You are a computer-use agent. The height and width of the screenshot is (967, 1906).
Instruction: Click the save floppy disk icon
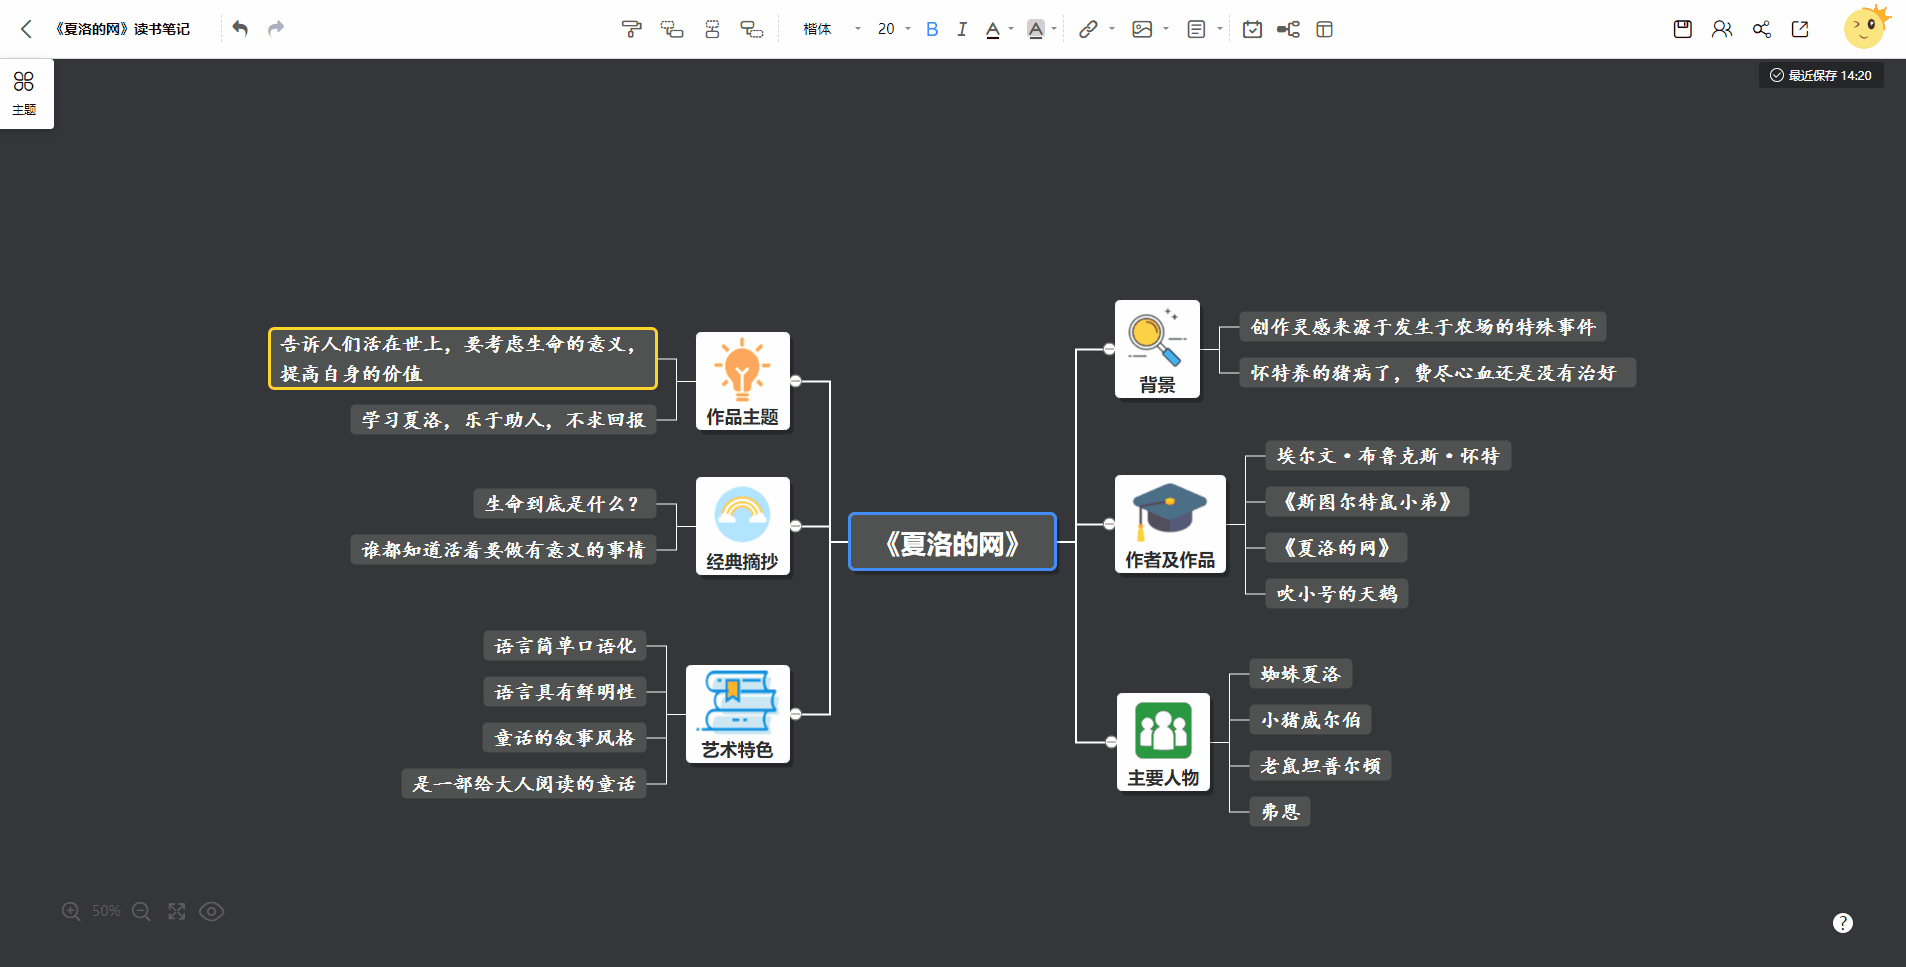point(1682,29)
